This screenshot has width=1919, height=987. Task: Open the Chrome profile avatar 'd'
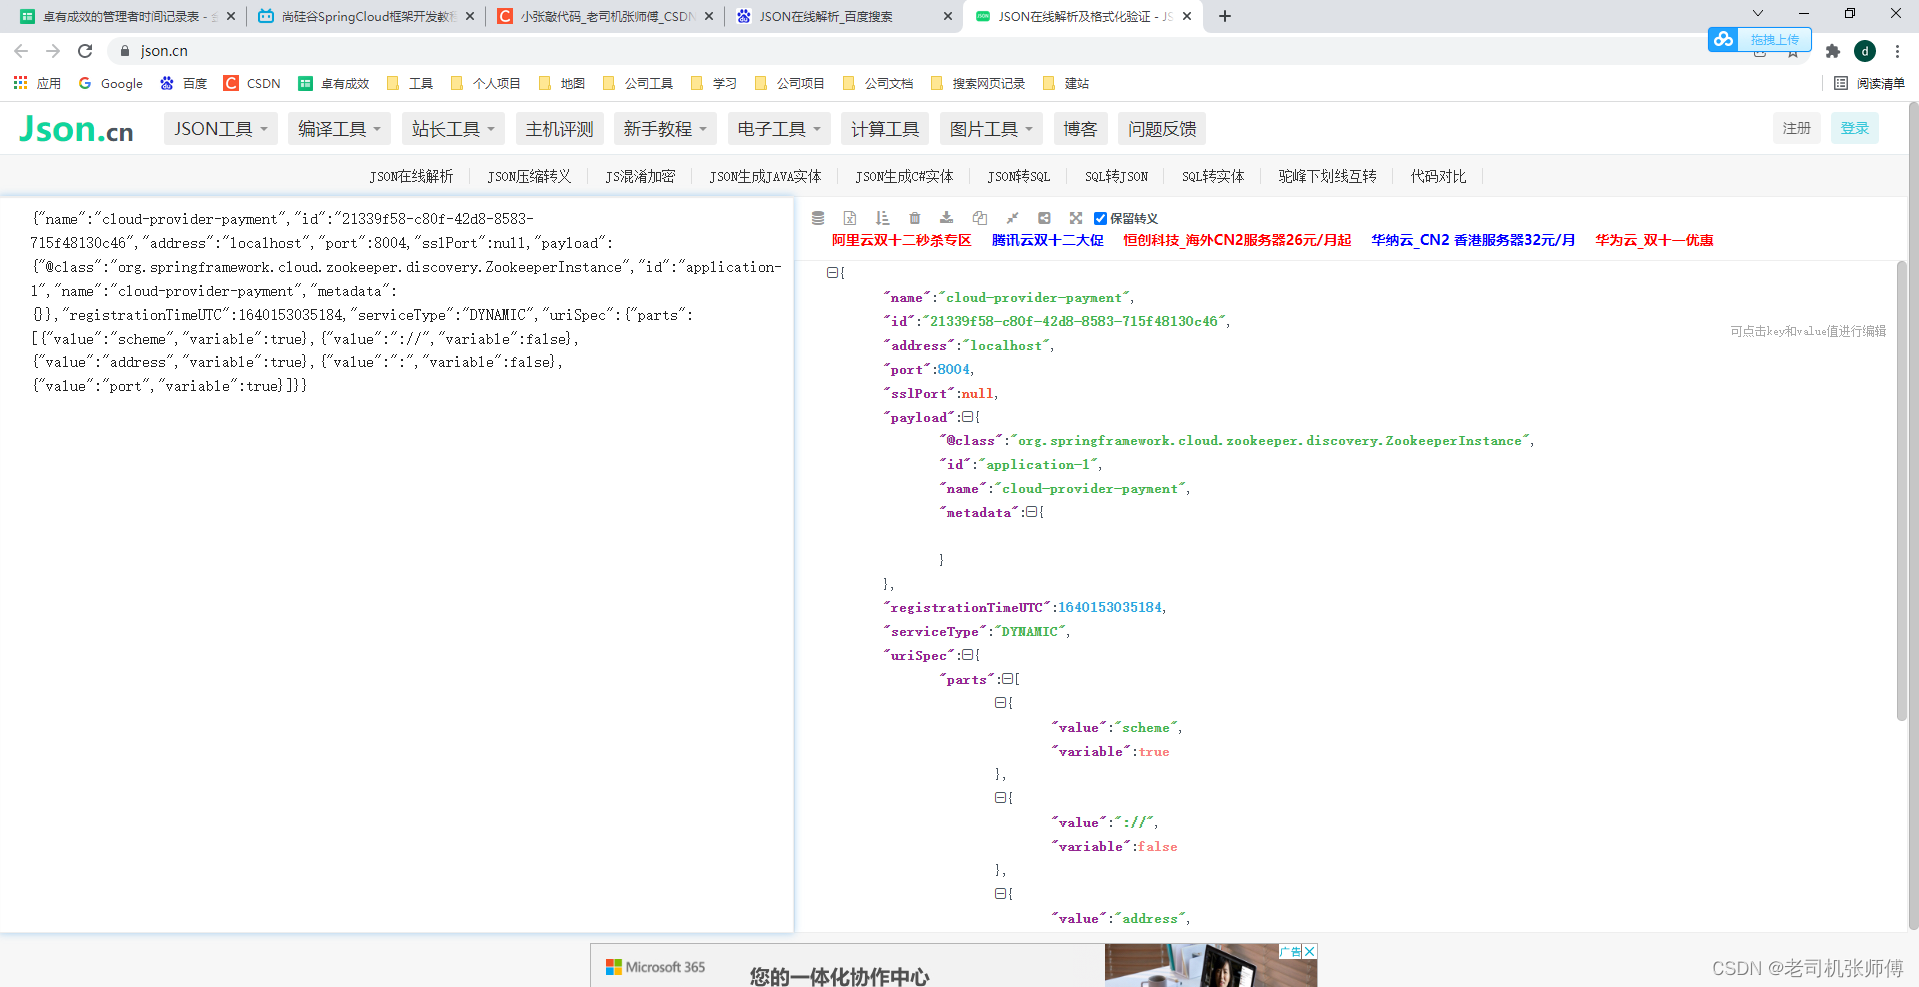click(1865, 51)
